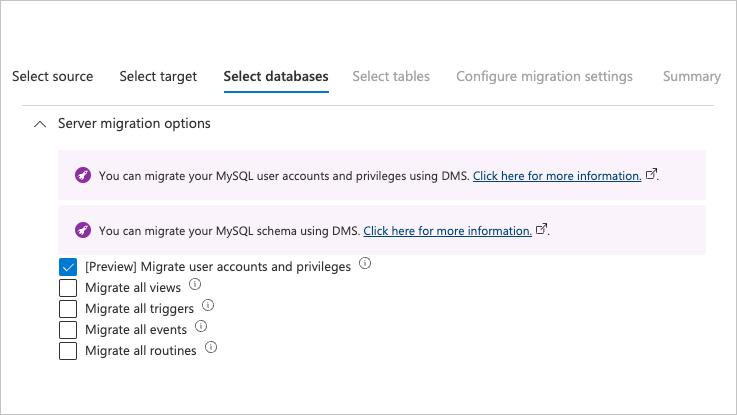
Task: Tick the Migrate all events checkbox
Action: point(68,330)
